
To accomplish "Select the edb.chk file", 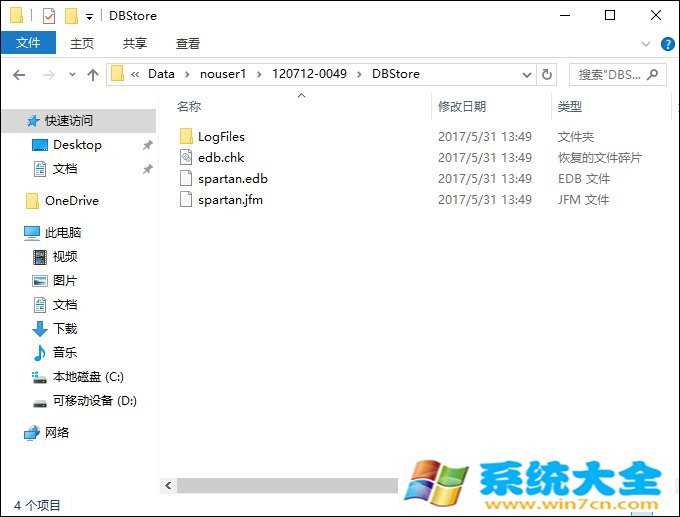I will coord(220,157).
